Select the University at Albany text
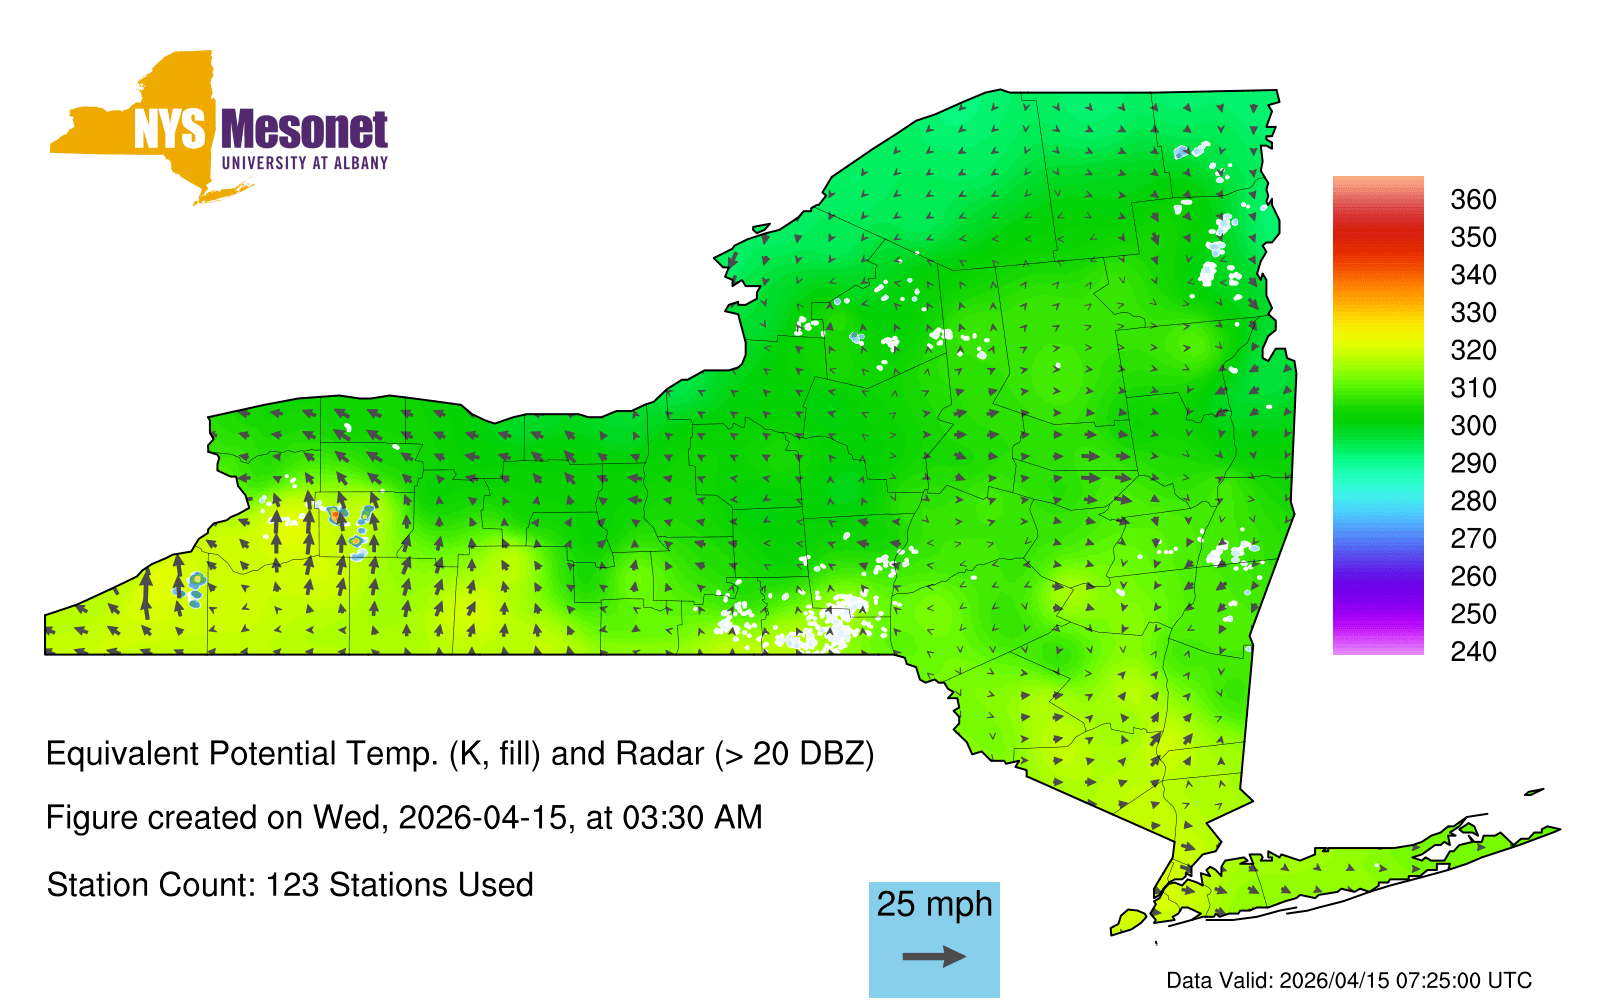 [x=304, y=163]
